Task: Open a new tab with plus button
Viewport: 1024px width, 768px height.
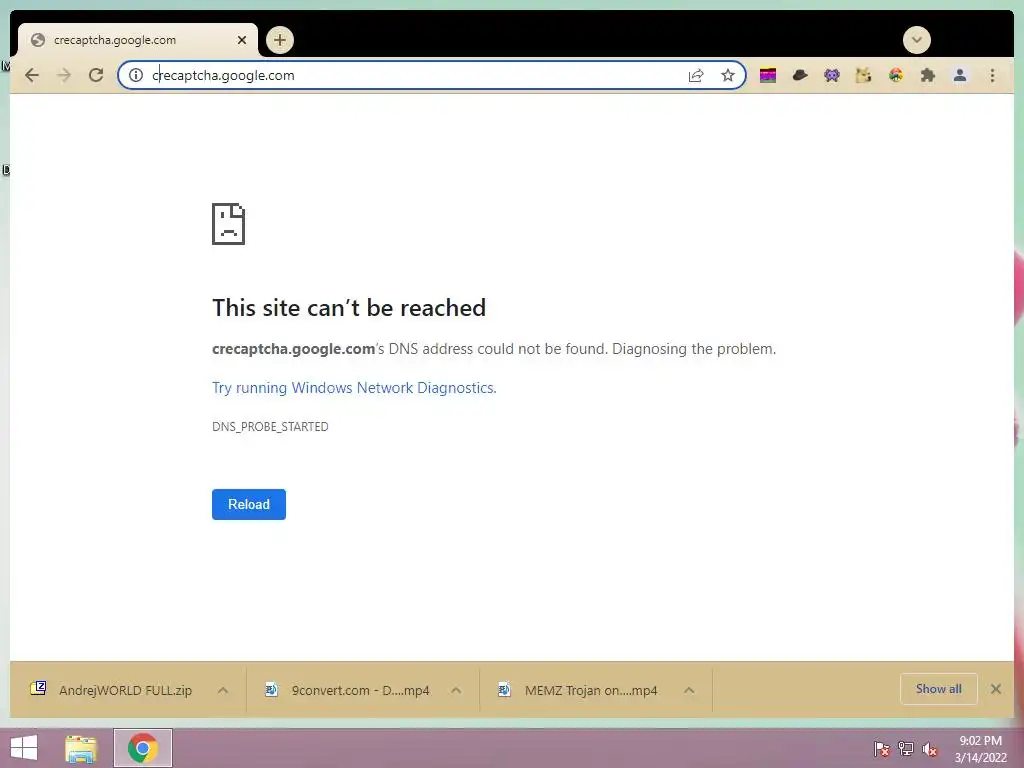Action: 280,40
